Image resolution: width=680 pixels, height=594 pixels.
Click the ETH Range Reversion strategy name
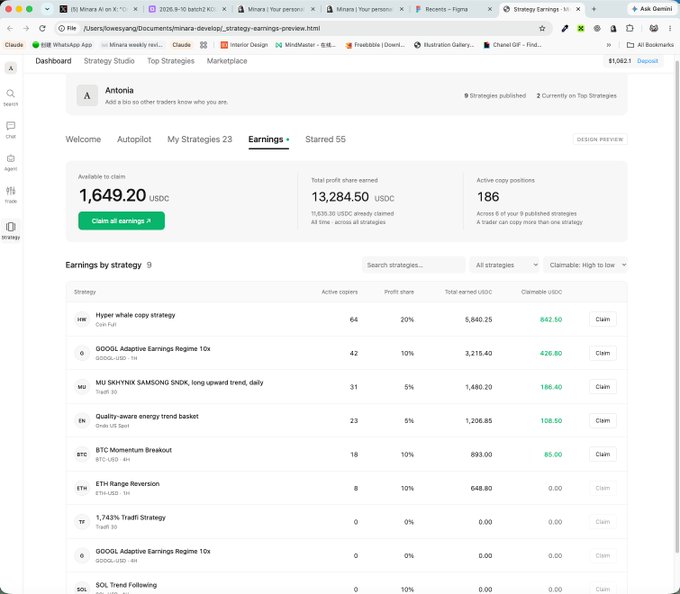click(128, 484)
